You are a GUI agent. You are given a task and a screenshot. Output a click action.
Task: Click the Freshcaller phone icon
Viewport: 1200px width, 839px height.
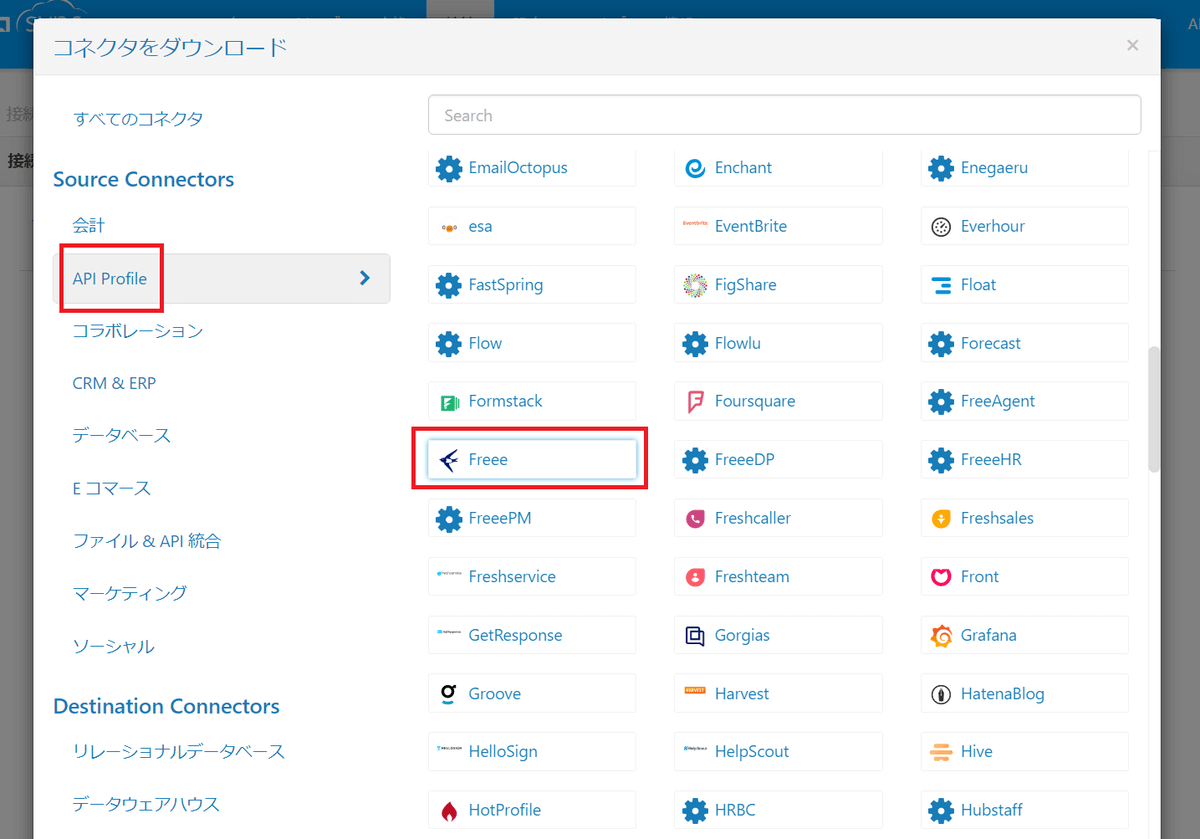pos(695,519)
